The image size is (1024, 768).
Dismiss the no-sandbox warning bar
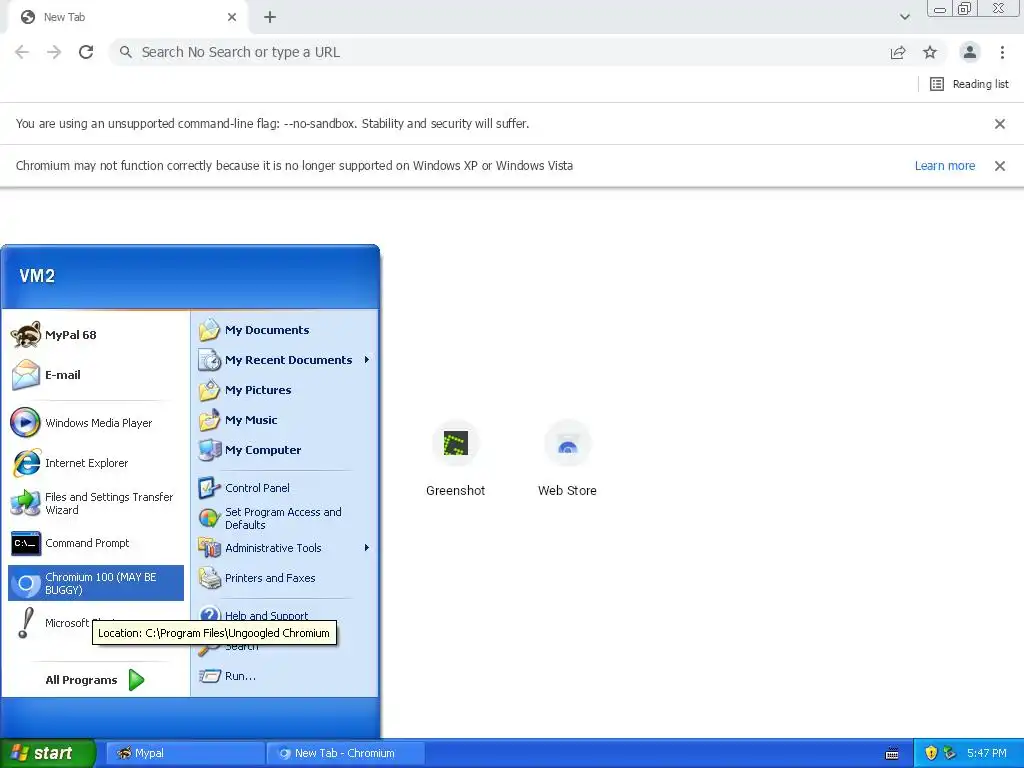coord(1000,123)
